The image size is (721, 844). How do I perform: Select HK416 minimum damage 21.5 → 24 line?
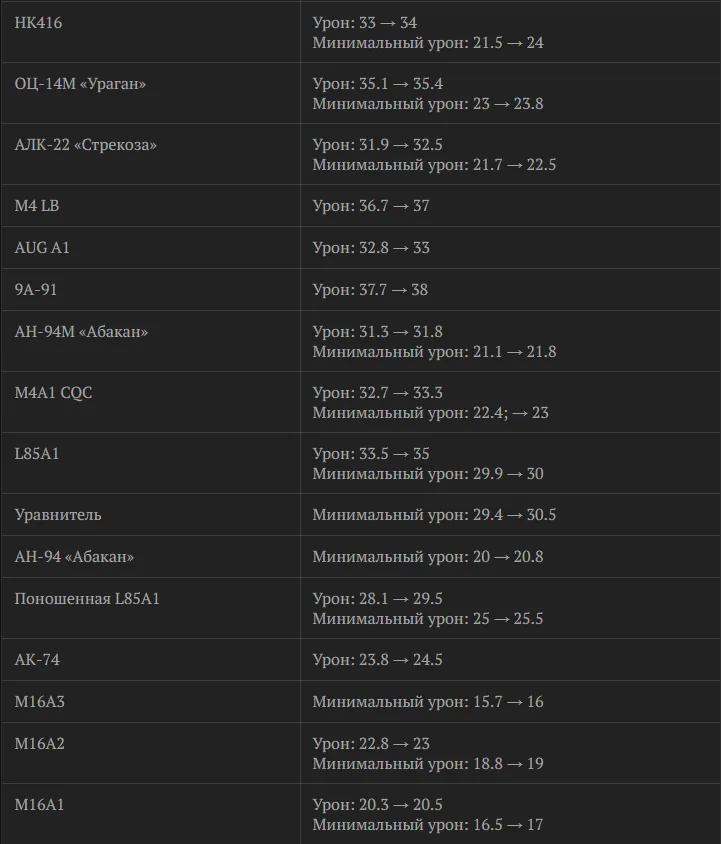pos(428,43)
